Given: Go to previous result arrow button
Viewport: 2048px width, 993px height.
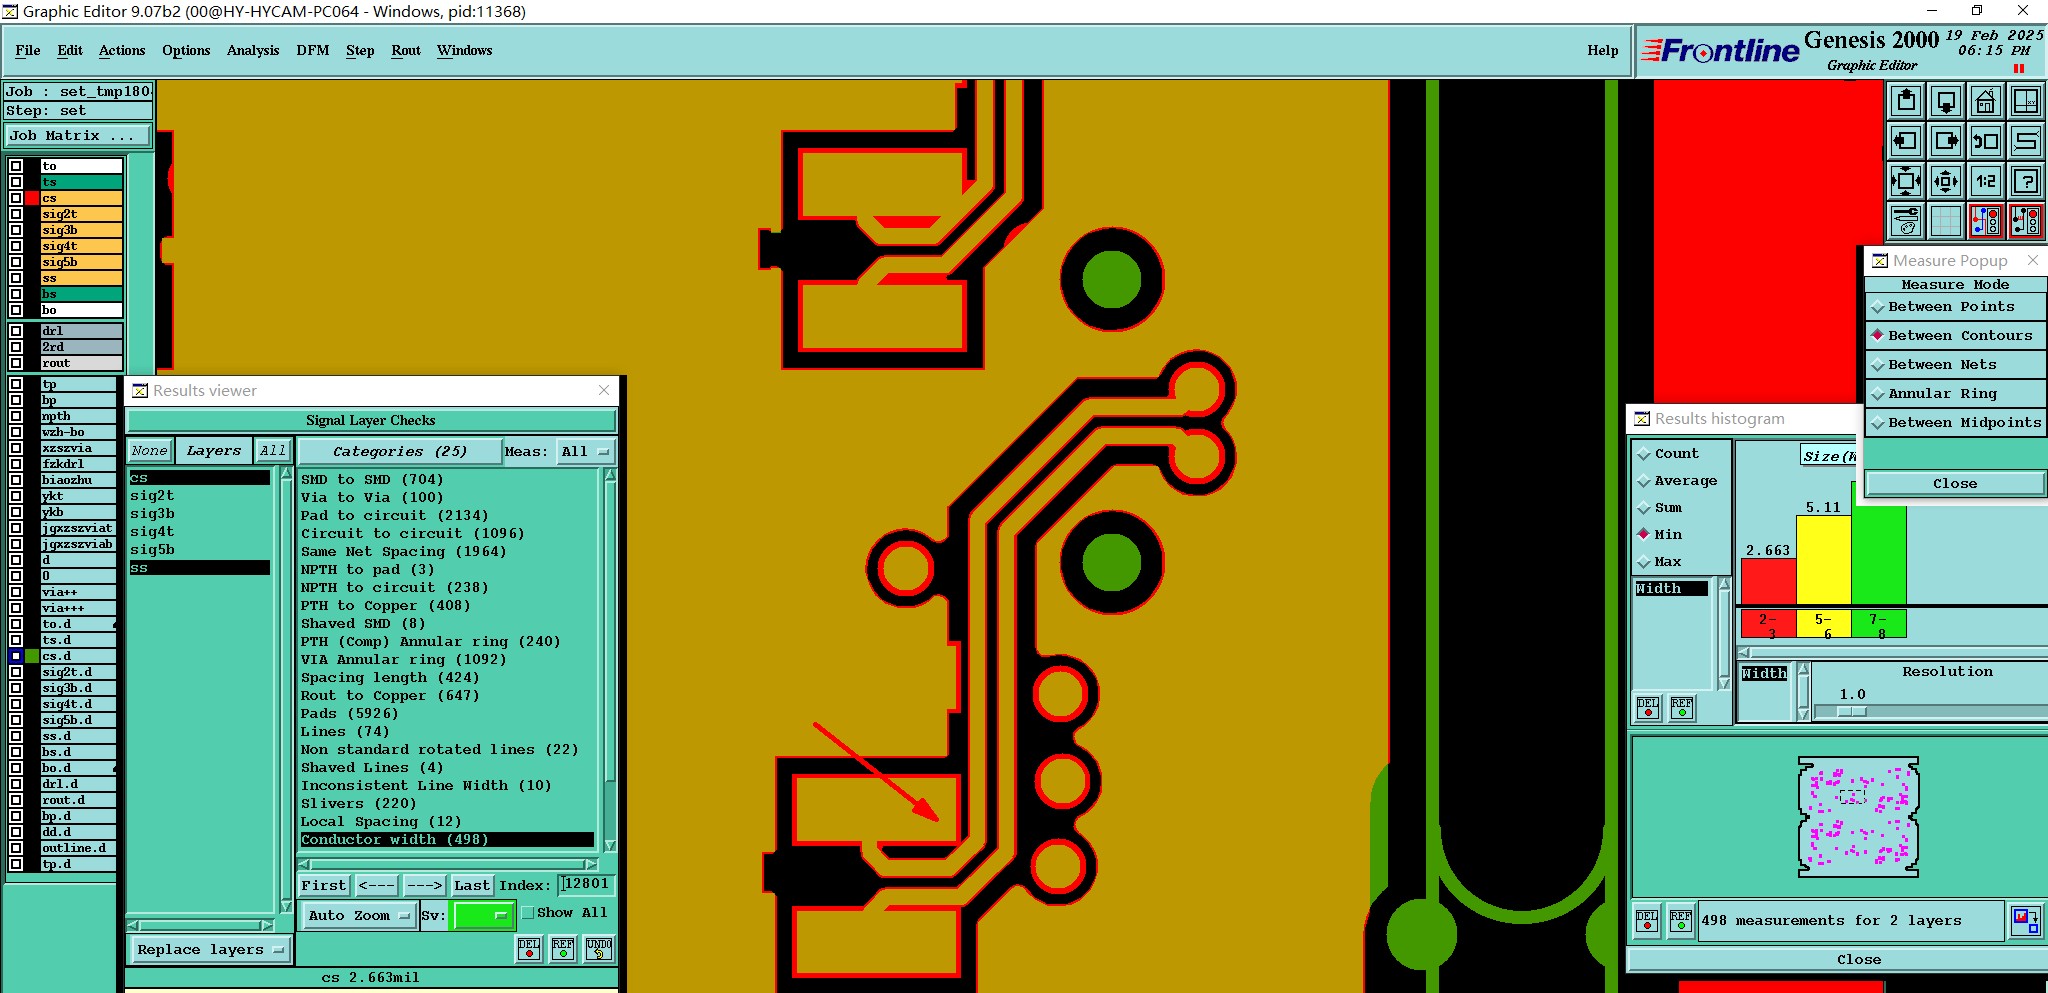Looking at the screenshot, I should (x=376, y=886).
